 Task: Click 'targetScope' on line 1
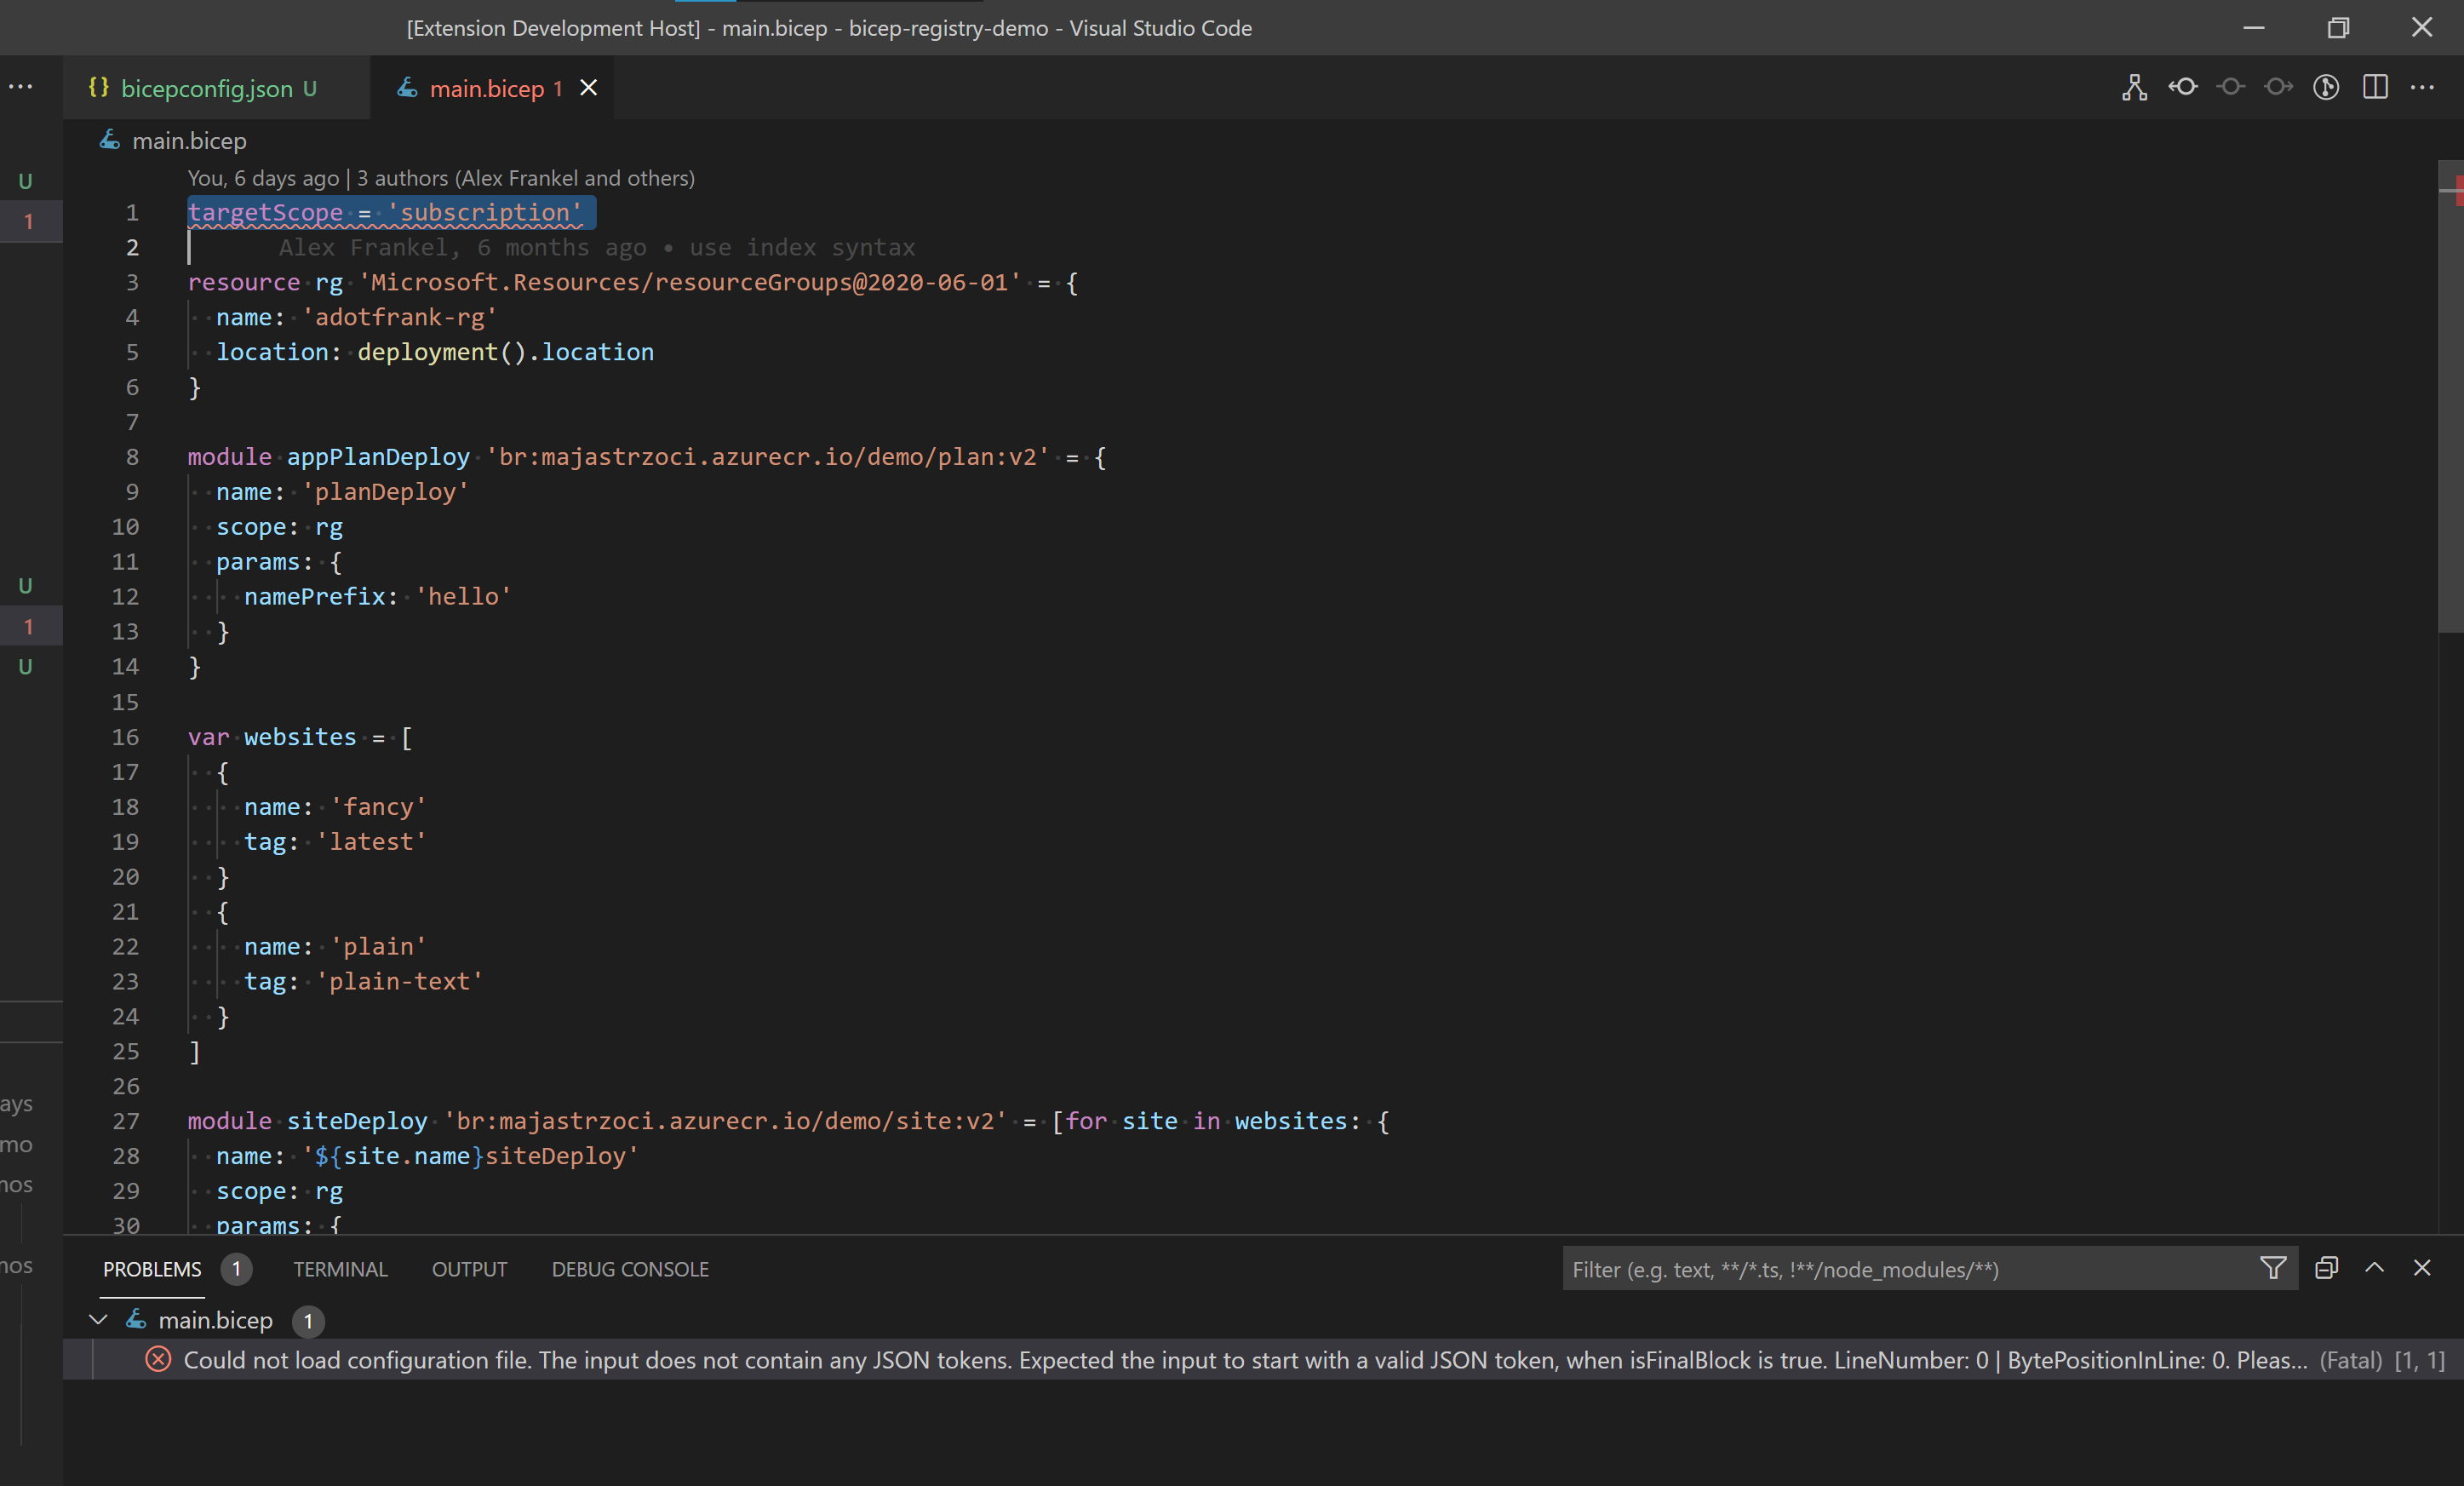point(265,213)
